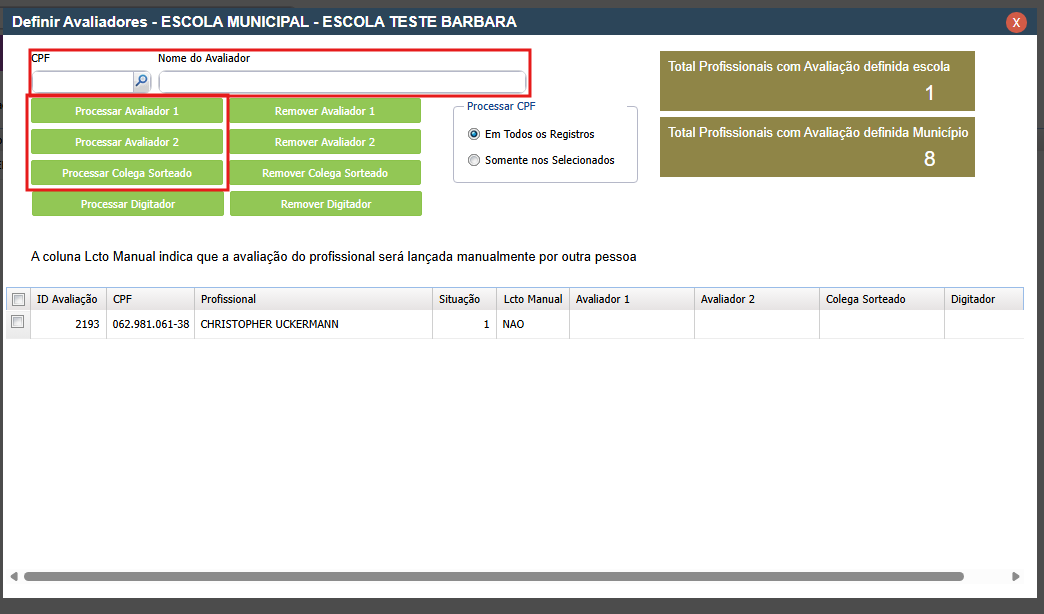The image size is (1044, 614).
Task: Click Remover Avaliador 2 button
Action: (325, 142)
